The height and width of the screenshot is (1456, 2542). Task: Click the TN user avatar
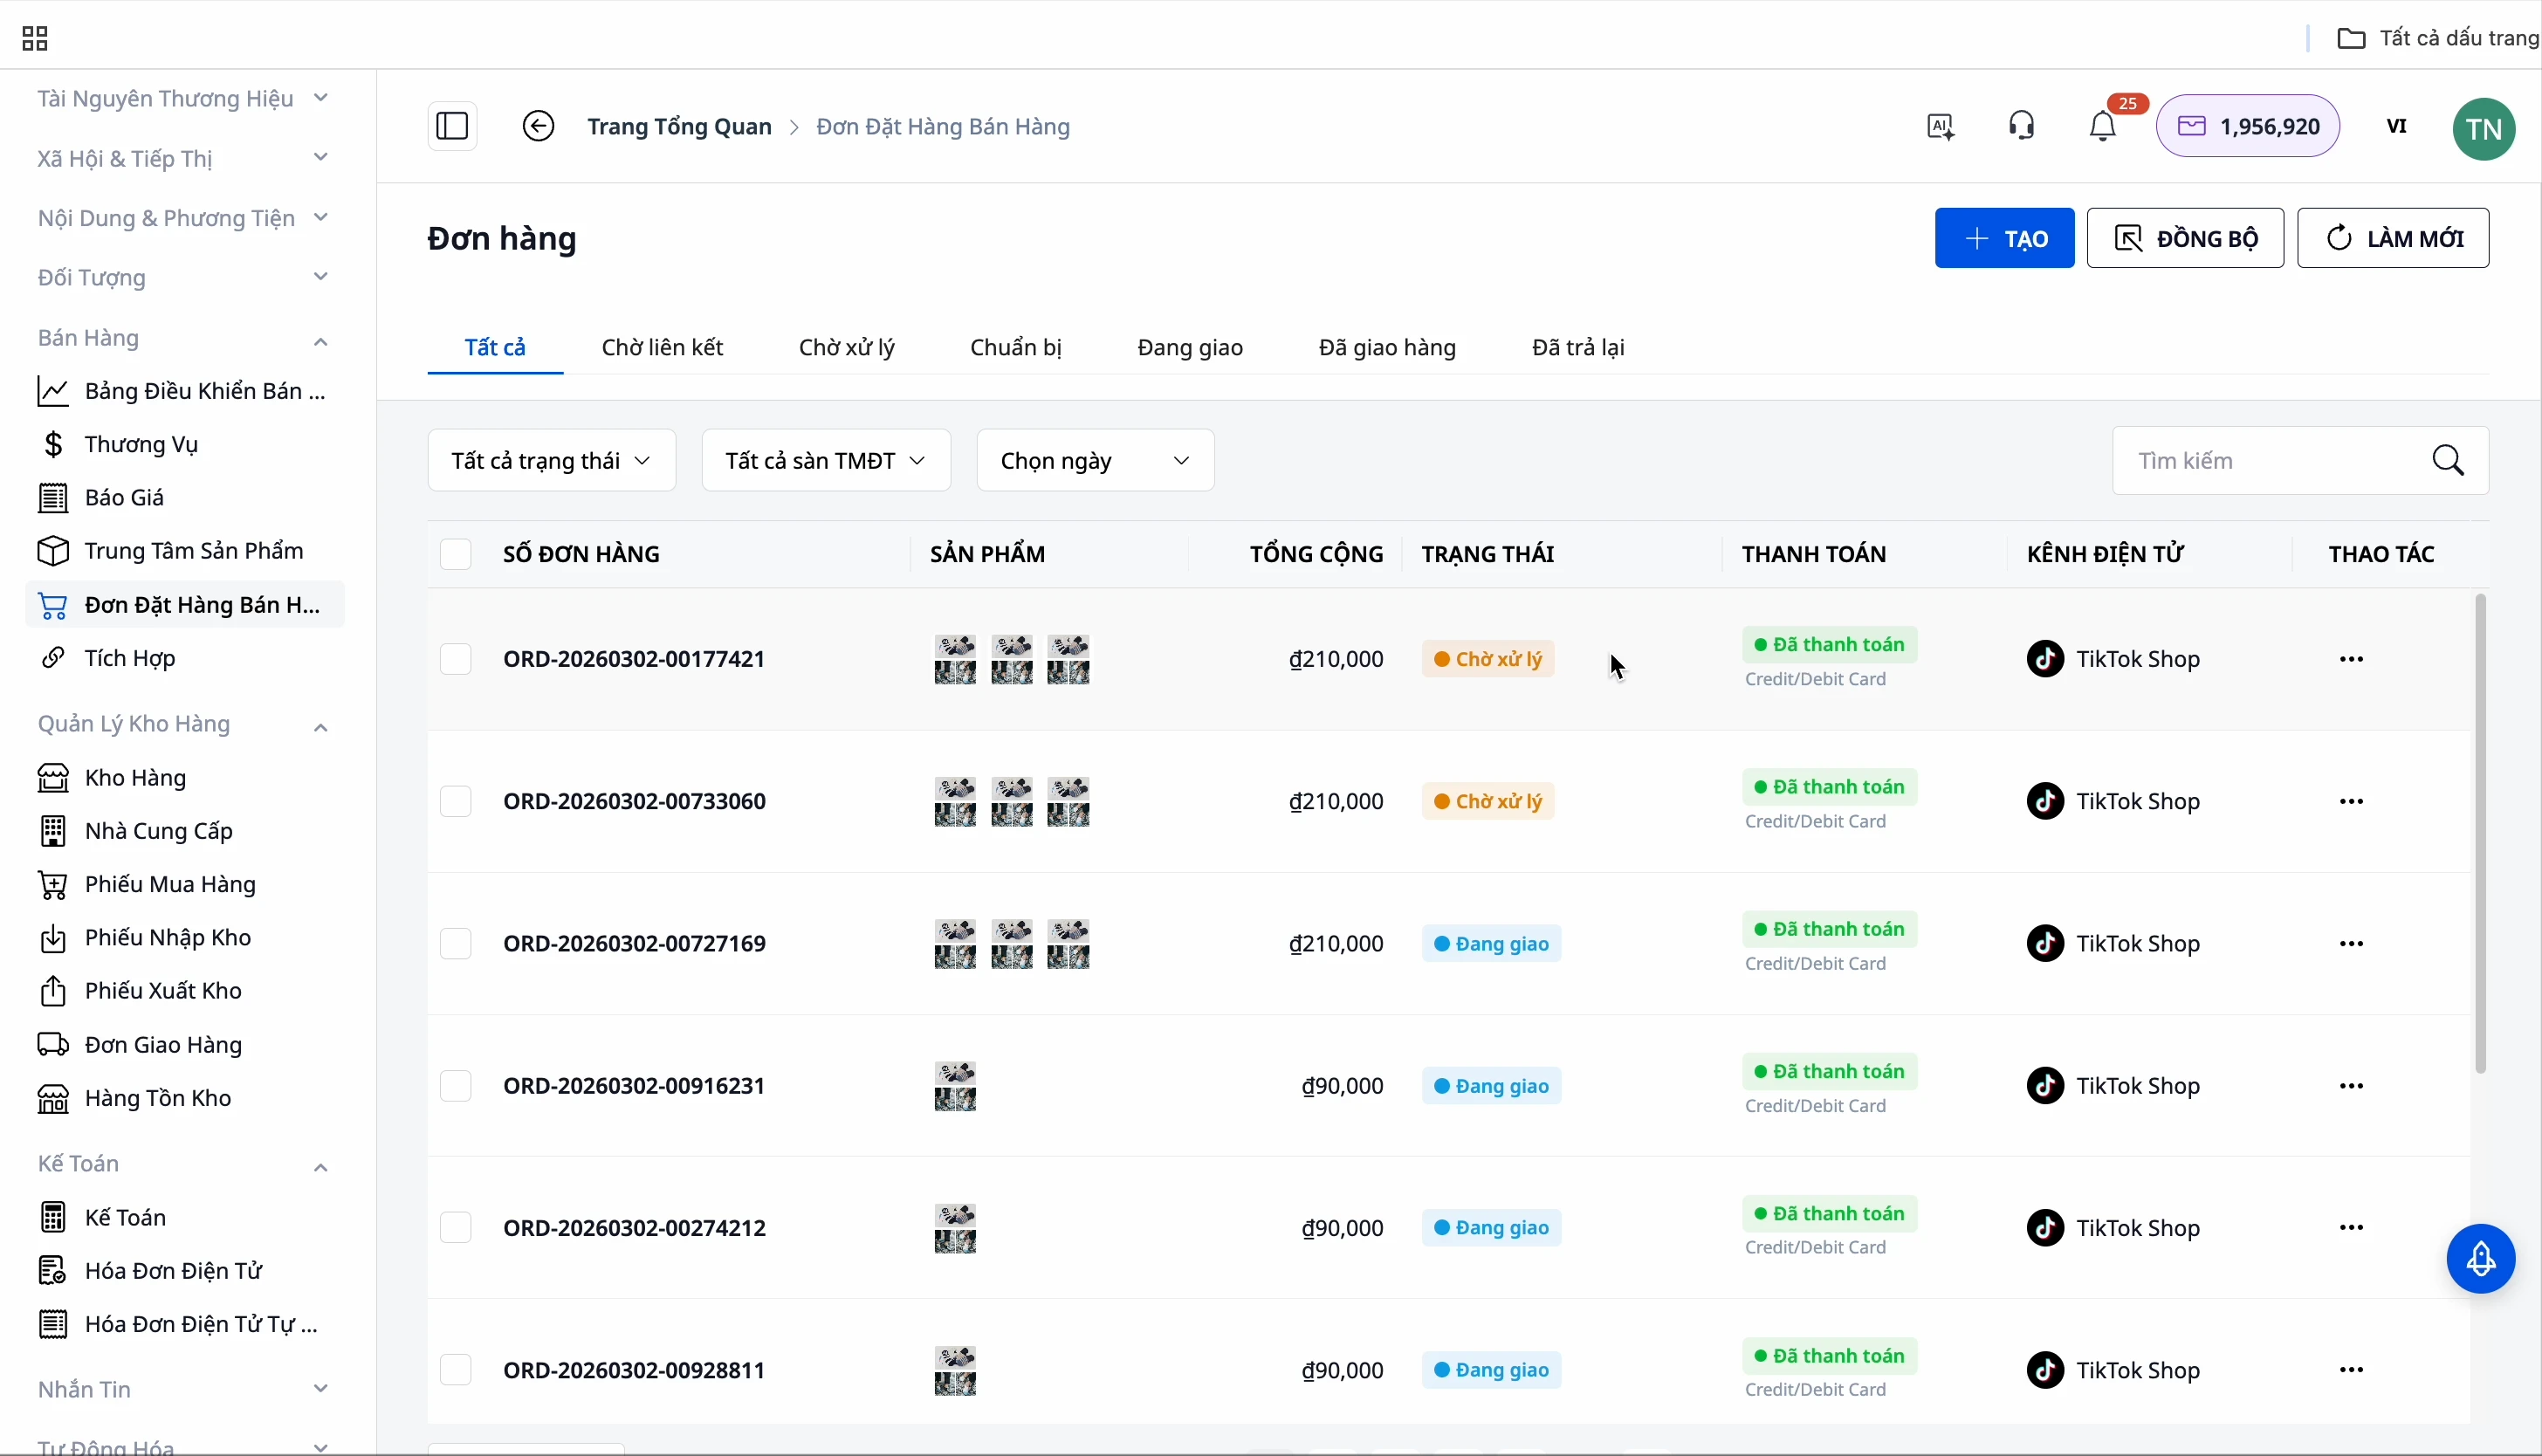tap(2483, 129)
